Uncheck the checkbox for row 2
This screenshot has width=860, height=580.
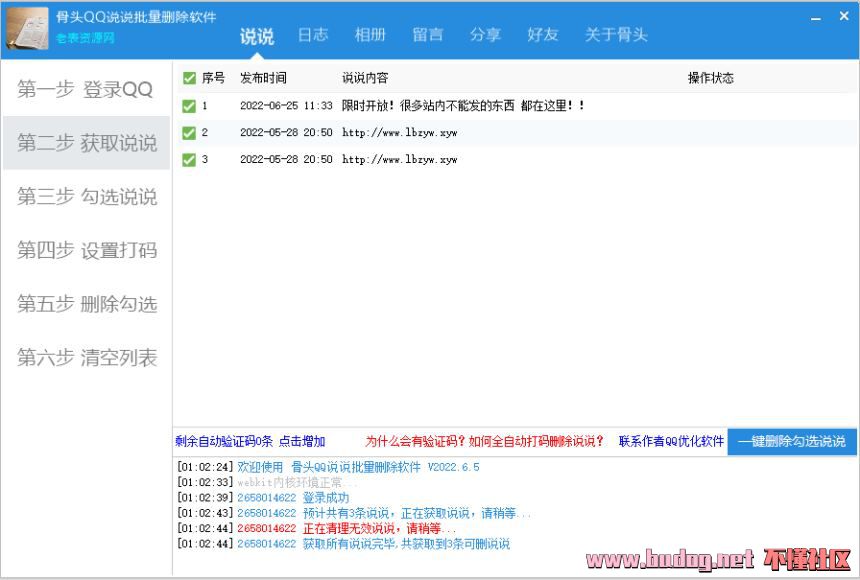(189, 133)
